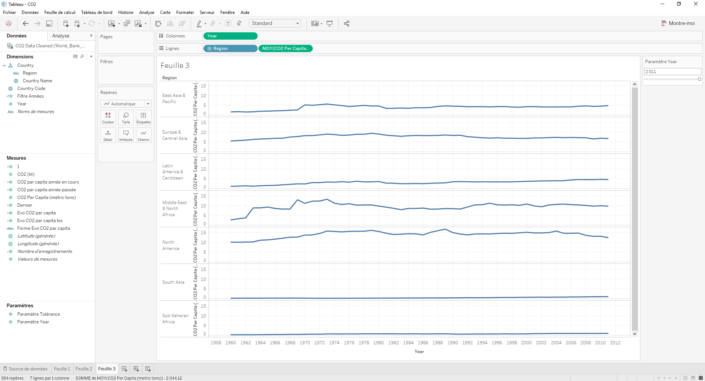Image resolution: width=705 pixels, height=381 pixels.
Task: Open the Couleur marks card
Action: pos(108,118)
